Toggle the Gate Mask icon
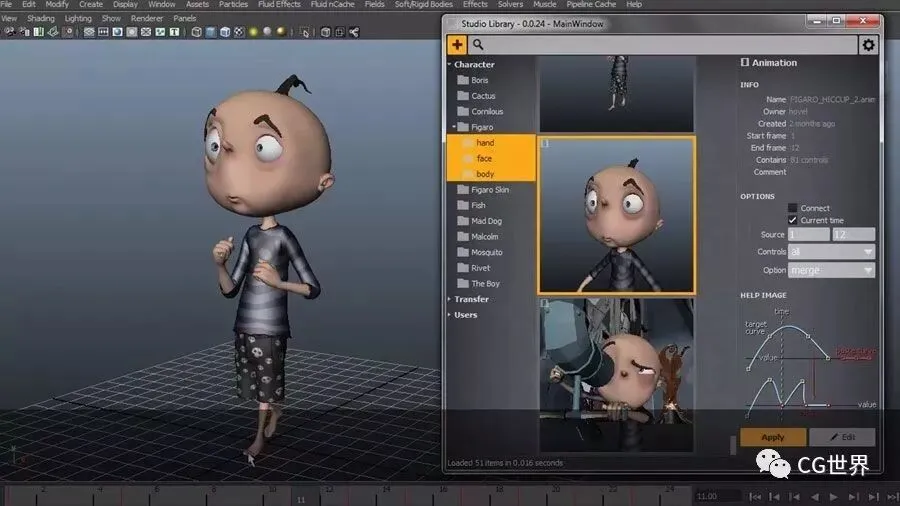This screenshot has width=900, height=506. pyautogui.click(x=131, y=32)
